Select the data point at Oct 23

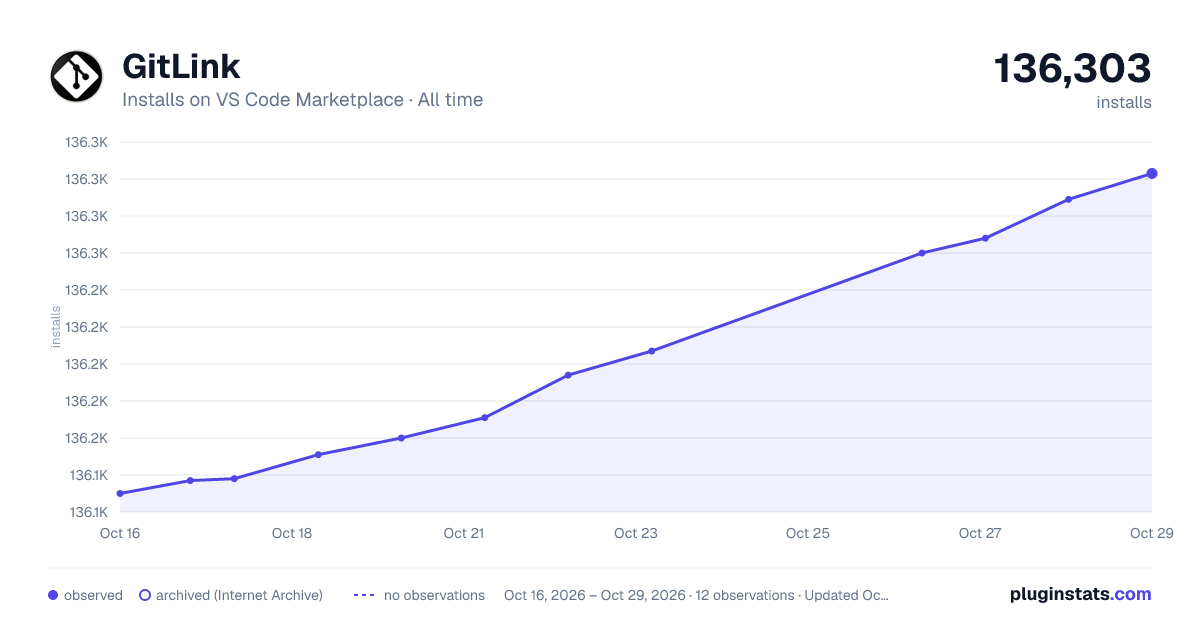651,351
